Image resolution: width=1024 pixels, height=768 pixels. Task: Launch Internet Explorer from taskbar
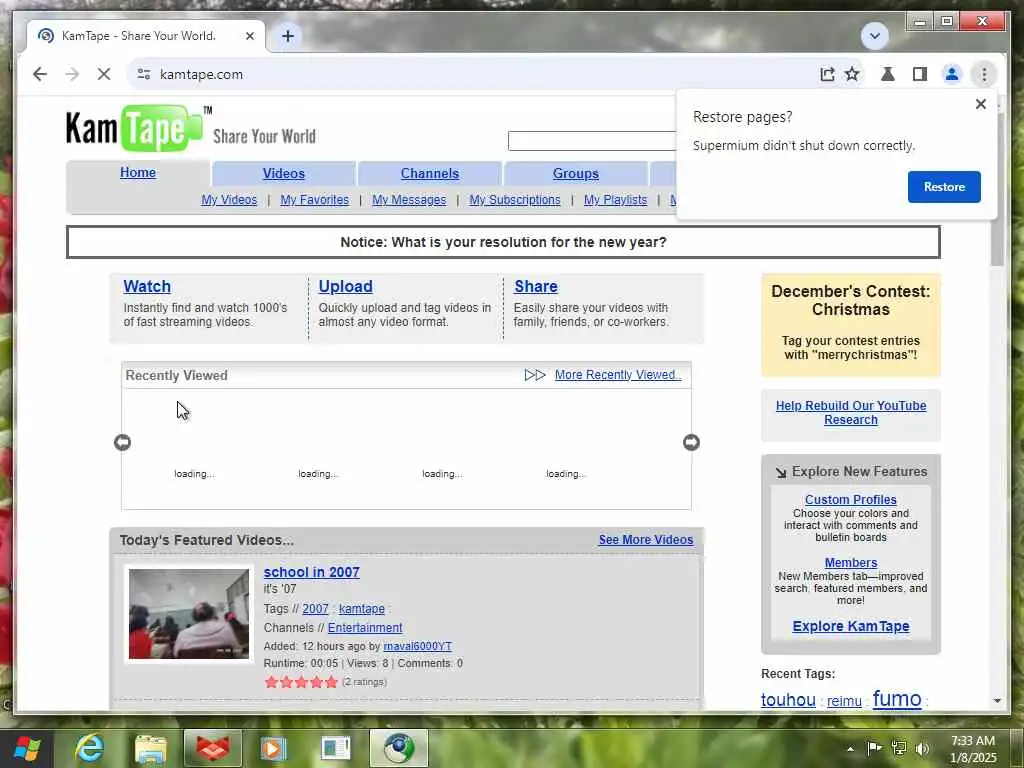pos(89,748)
